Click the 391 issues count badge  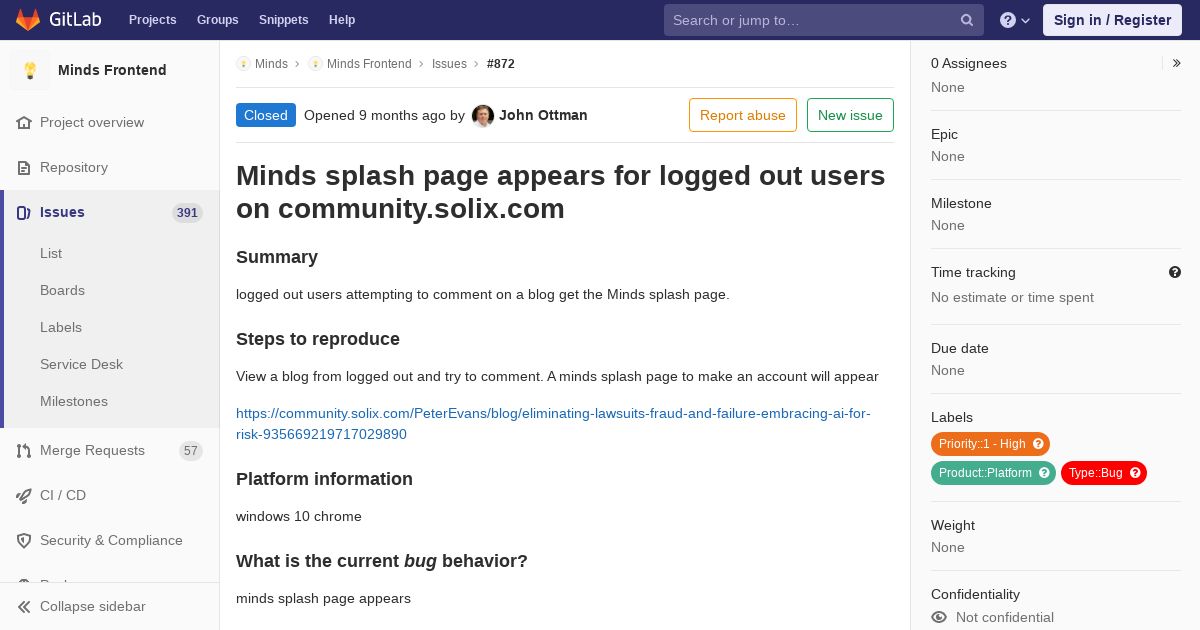tap(187, 213)
